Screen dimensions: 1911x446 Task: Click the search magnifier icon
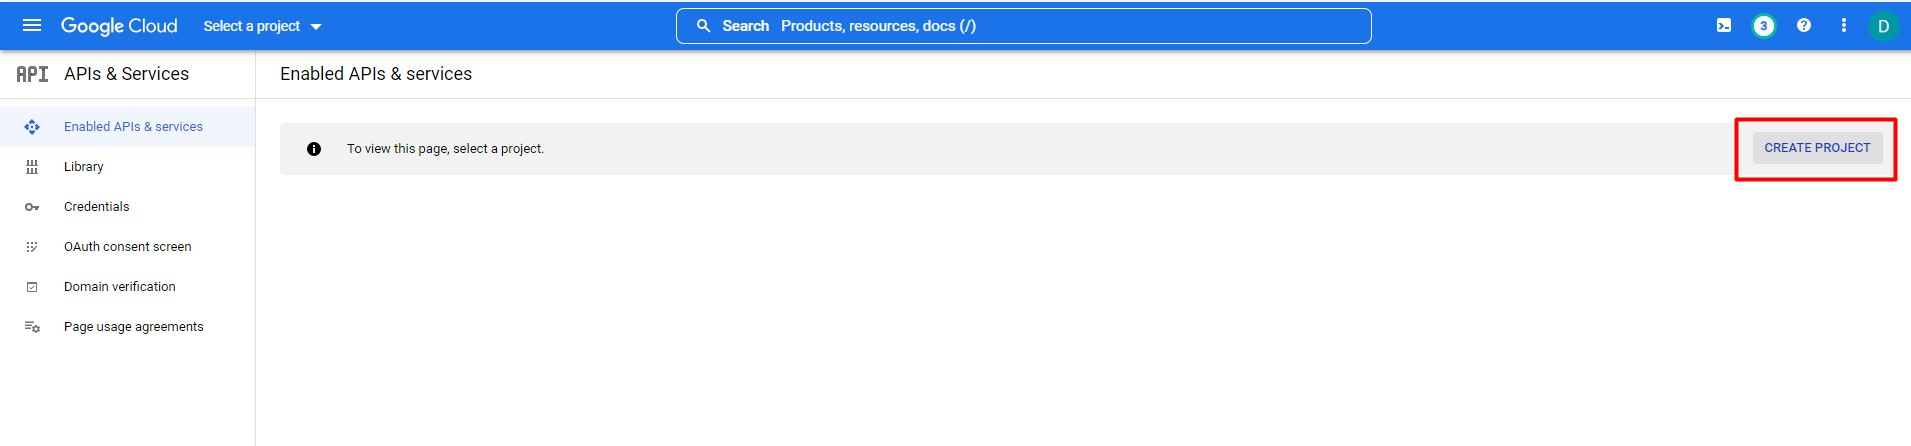tap(704, 26)
